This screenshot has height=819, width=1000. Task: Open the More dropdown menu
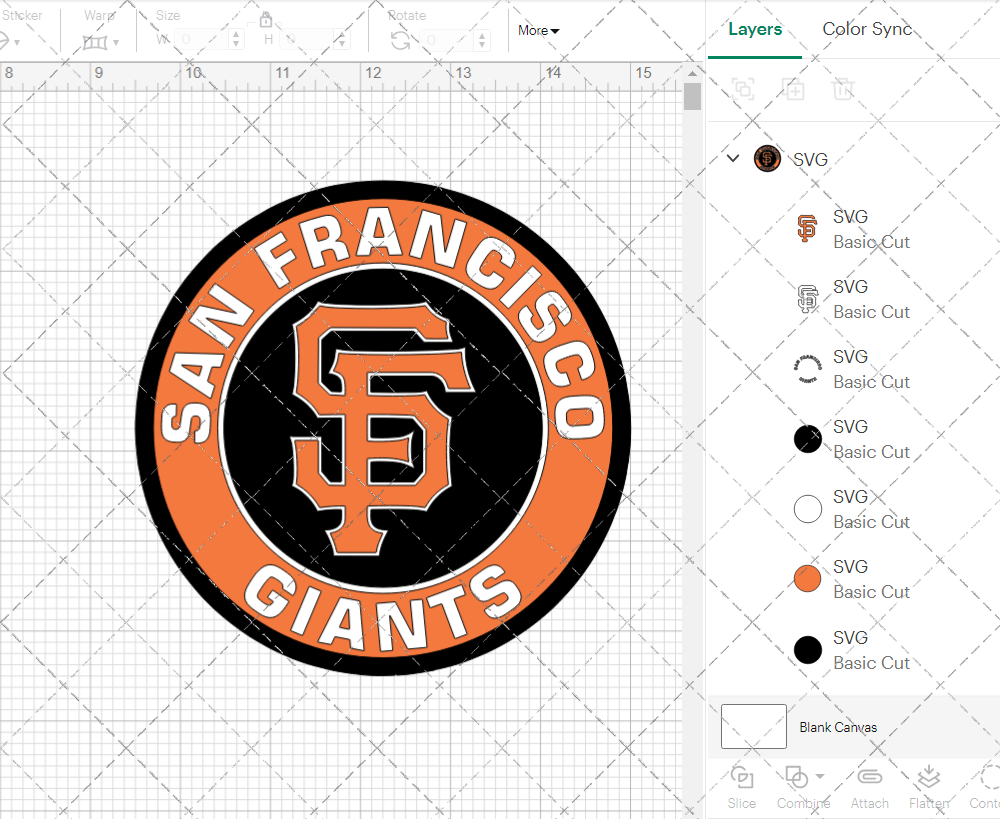pos(538,31)
